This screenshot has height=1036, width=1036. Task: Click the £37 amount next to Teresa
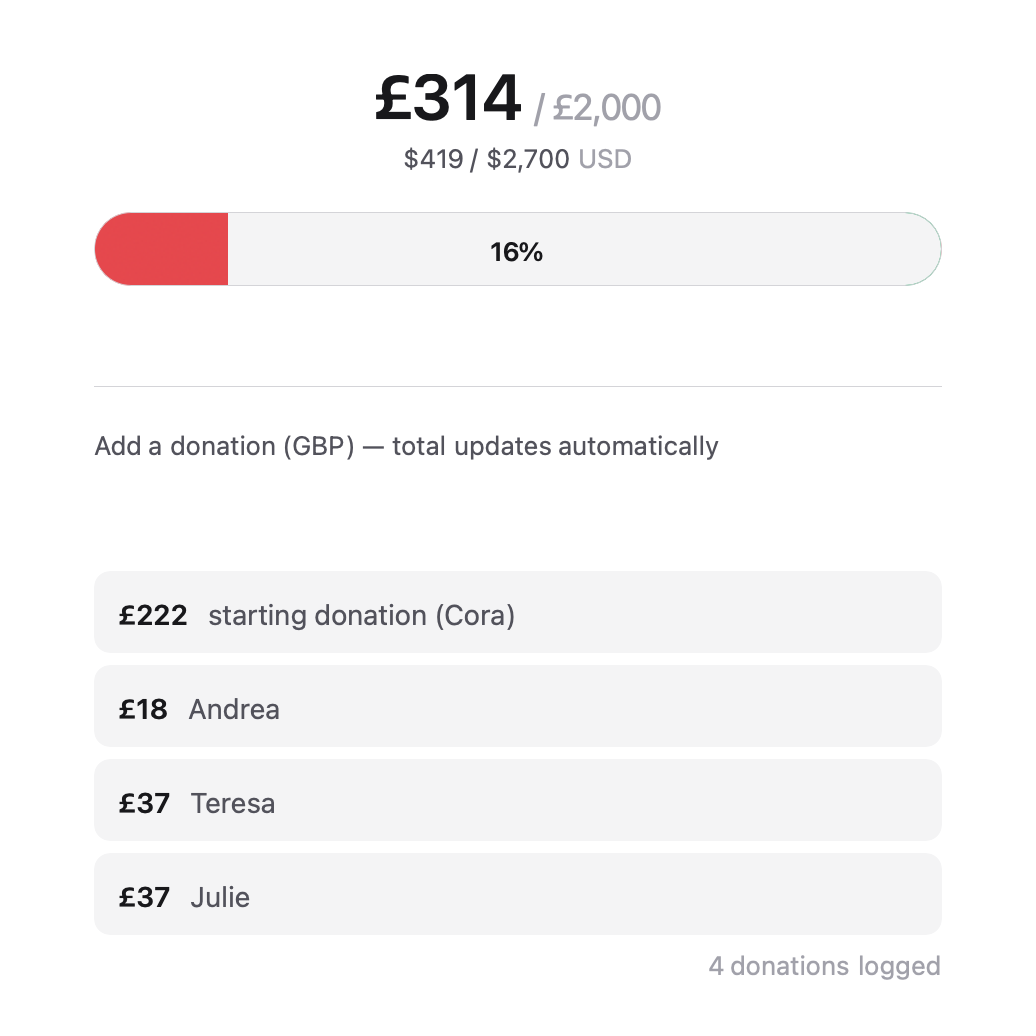(x=144, y=804)
